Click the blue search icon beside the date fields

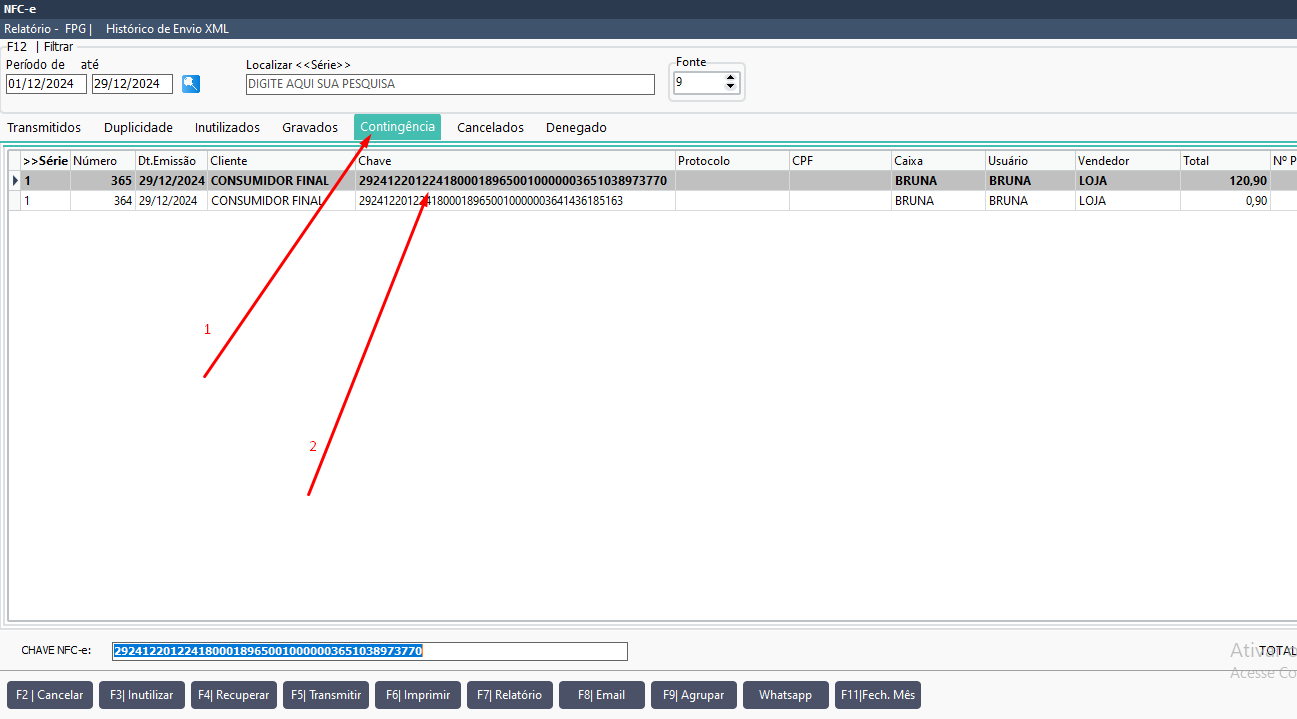coord(191,84)
